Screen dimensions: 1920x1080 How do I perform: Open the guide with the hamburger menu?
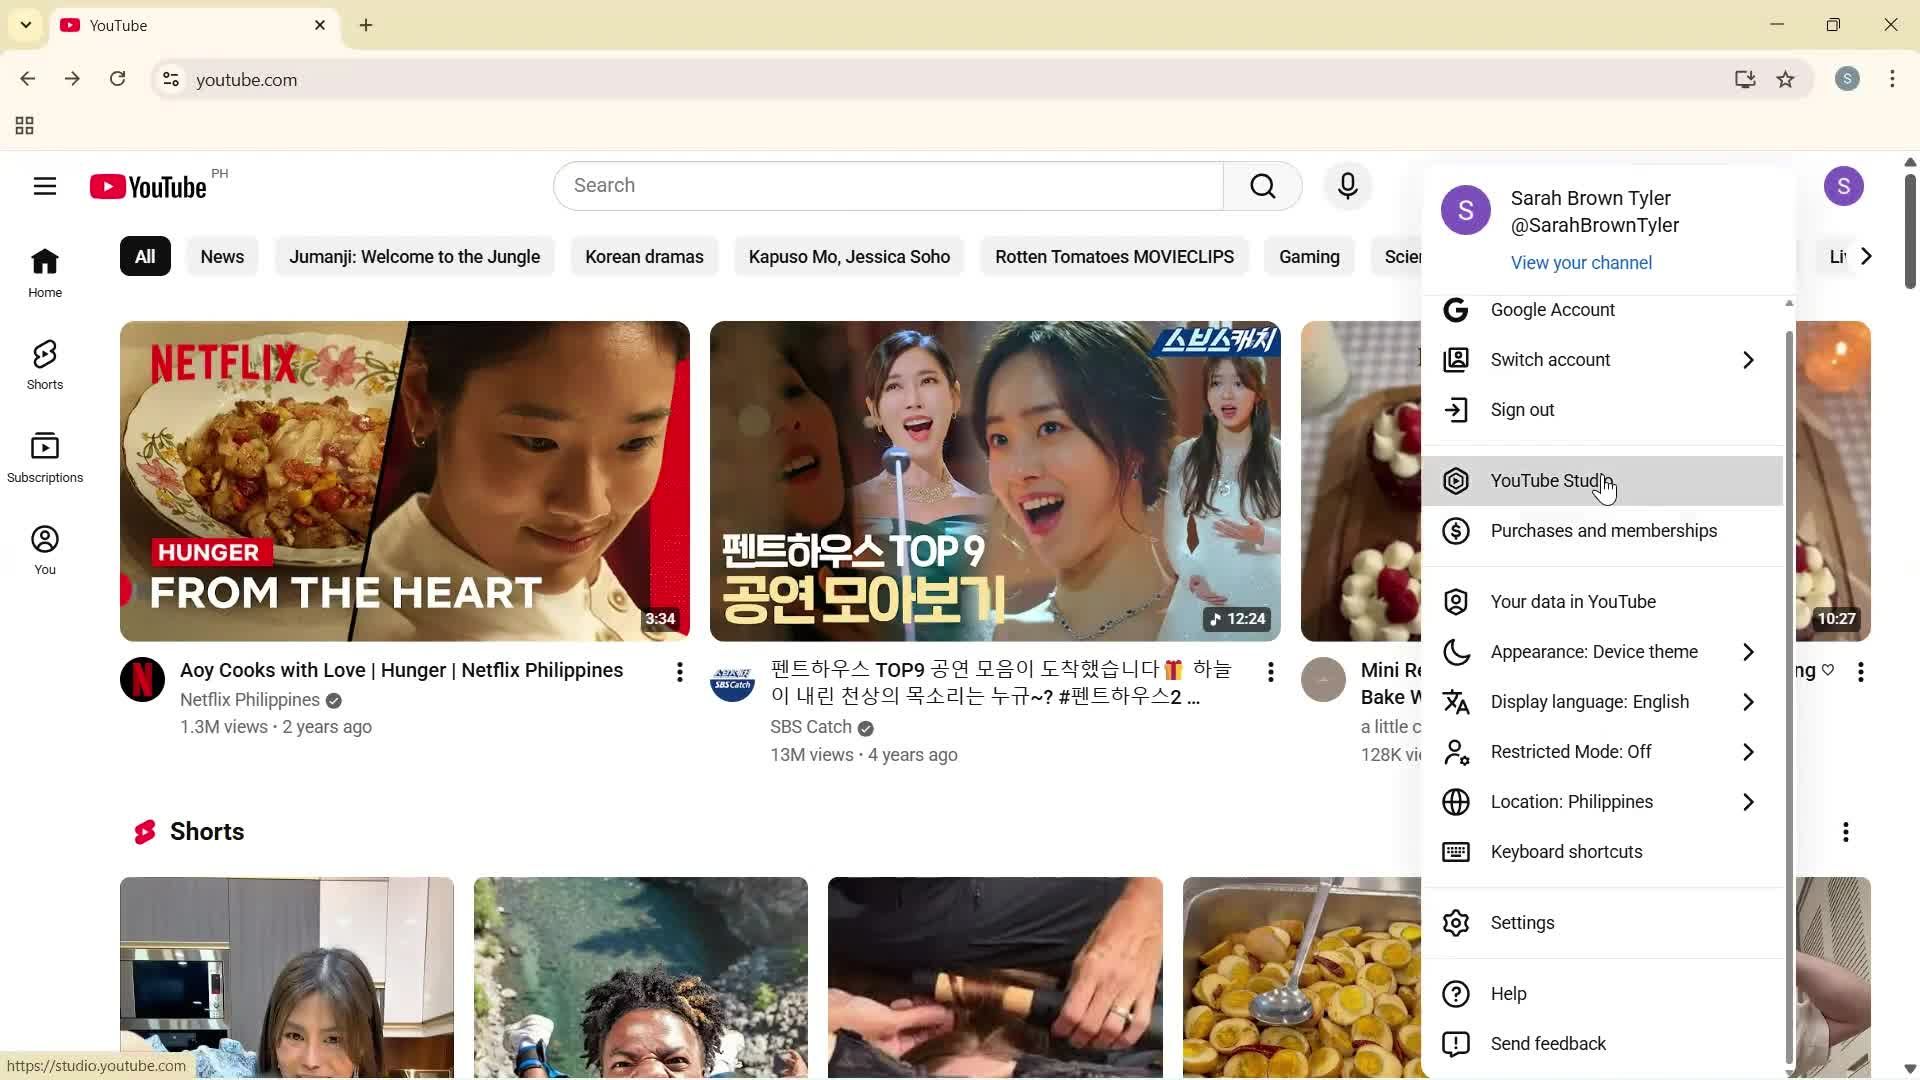coord(44,186)
